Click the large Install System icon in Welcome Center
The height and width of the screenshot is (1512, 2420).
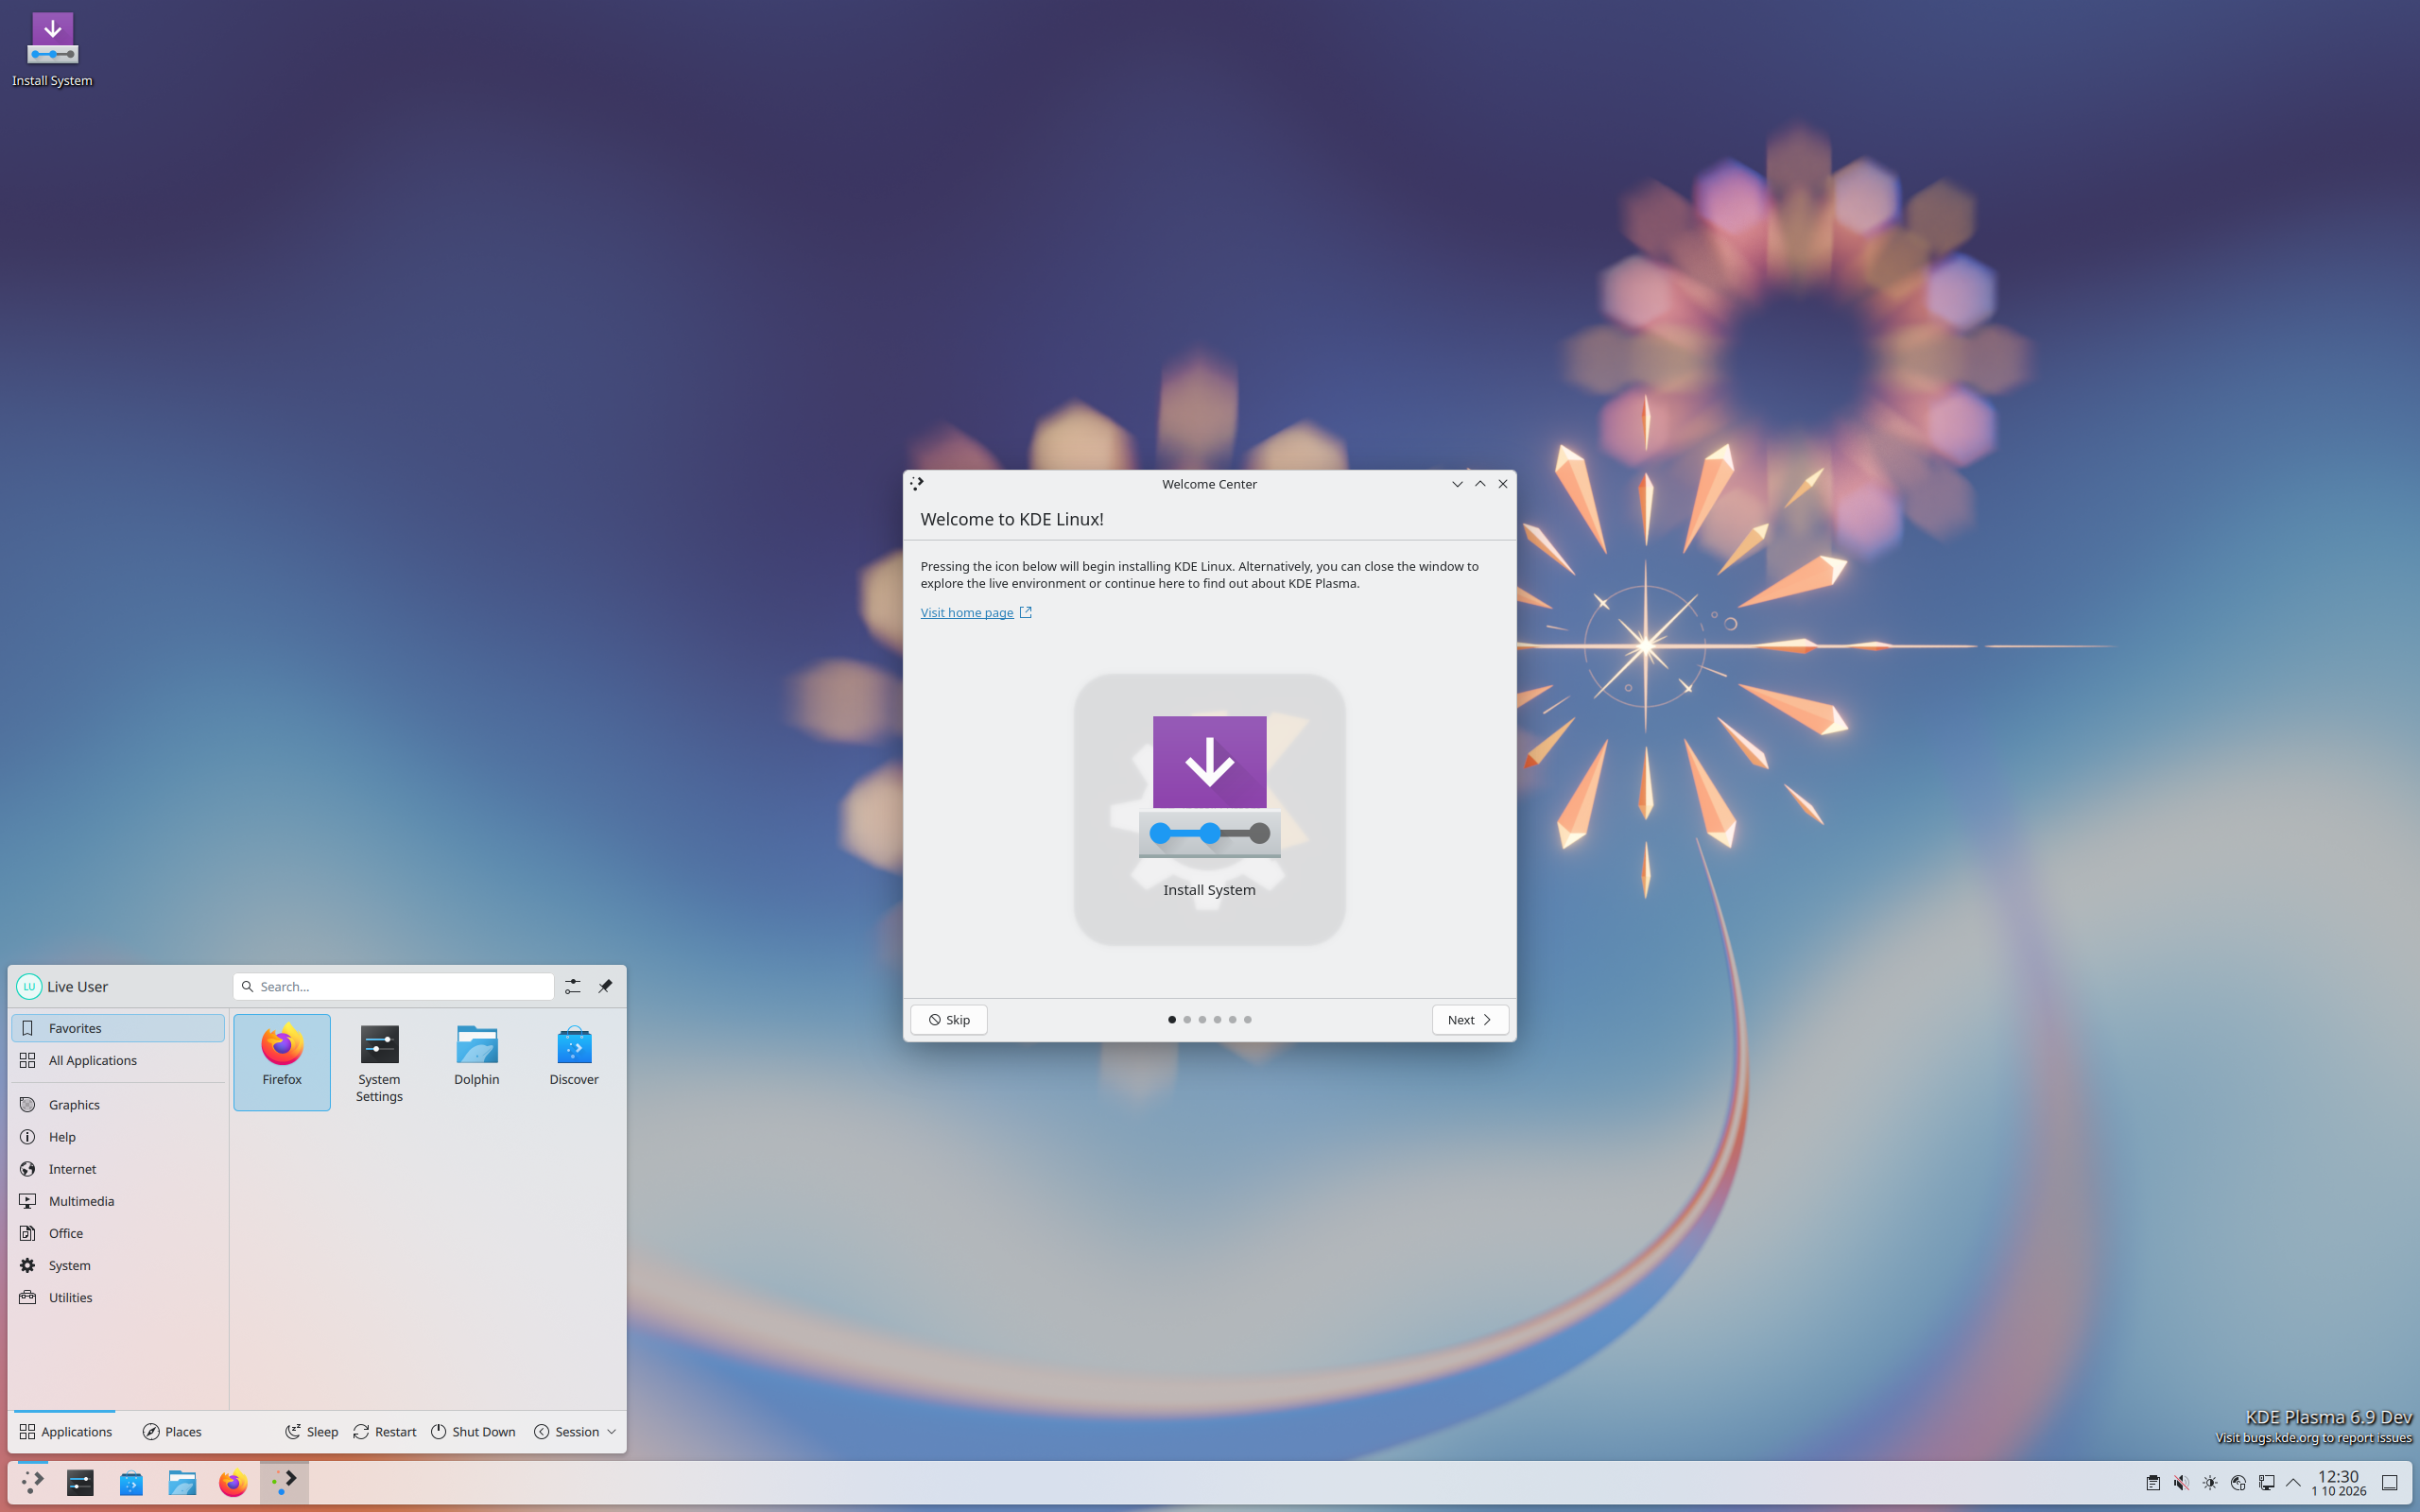coord(1209,809)
